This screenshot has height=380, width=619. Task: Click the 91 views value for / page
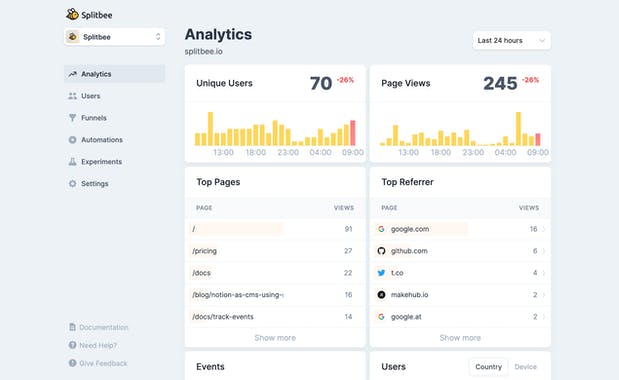[348, 229]
